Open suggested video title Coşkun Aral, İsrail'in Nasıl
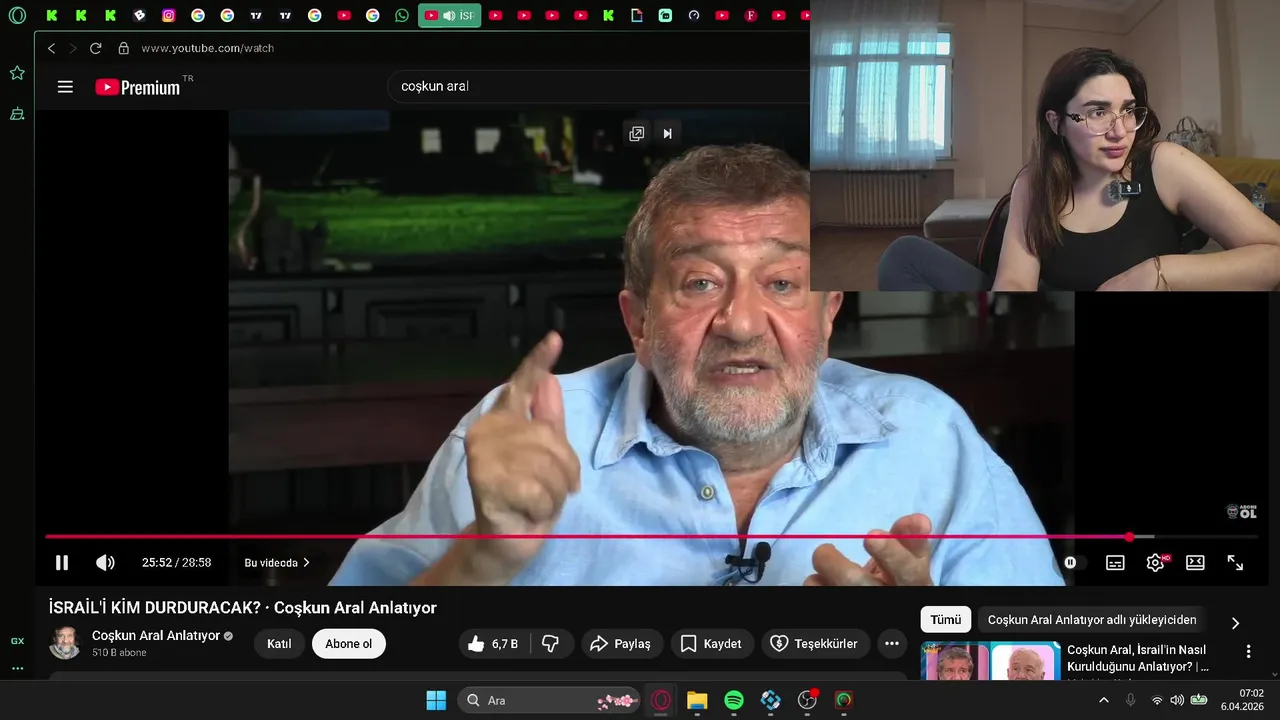Image resolution: width=1280 pixels, height=720 pixels. click(1138, 658)
